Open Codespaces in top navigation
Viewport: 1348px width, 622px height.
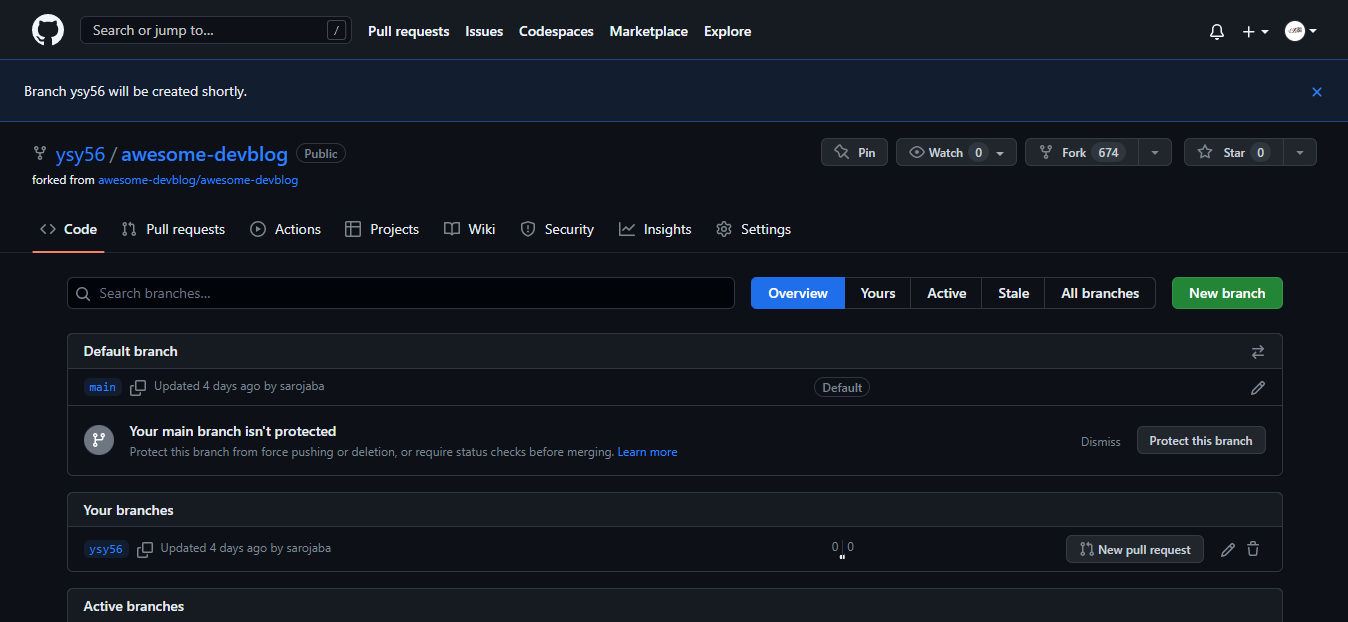[556, 31]
